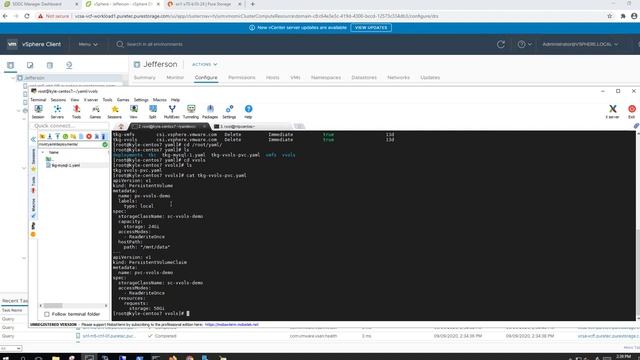Reload the browser page
Screen dimensions: 640x360
pyautogui.click(x=27, y=16)
